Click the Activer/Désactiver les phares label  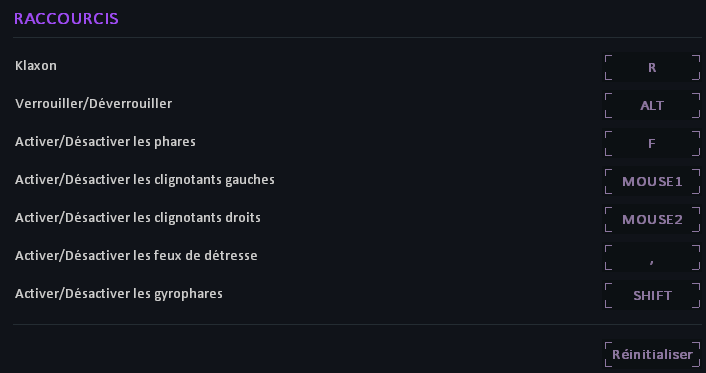(x=105, y=142)
